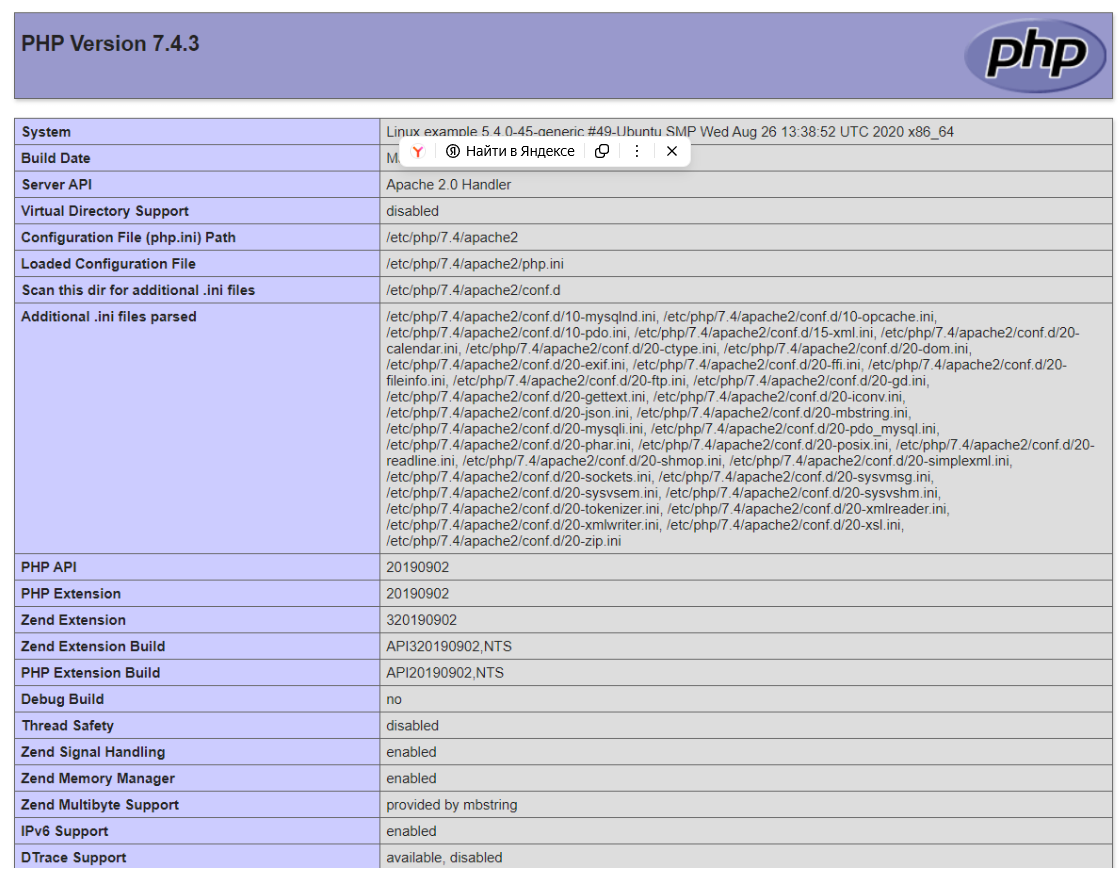
Task: Click the 'Thread Safety' label
Action: [68, 727]
